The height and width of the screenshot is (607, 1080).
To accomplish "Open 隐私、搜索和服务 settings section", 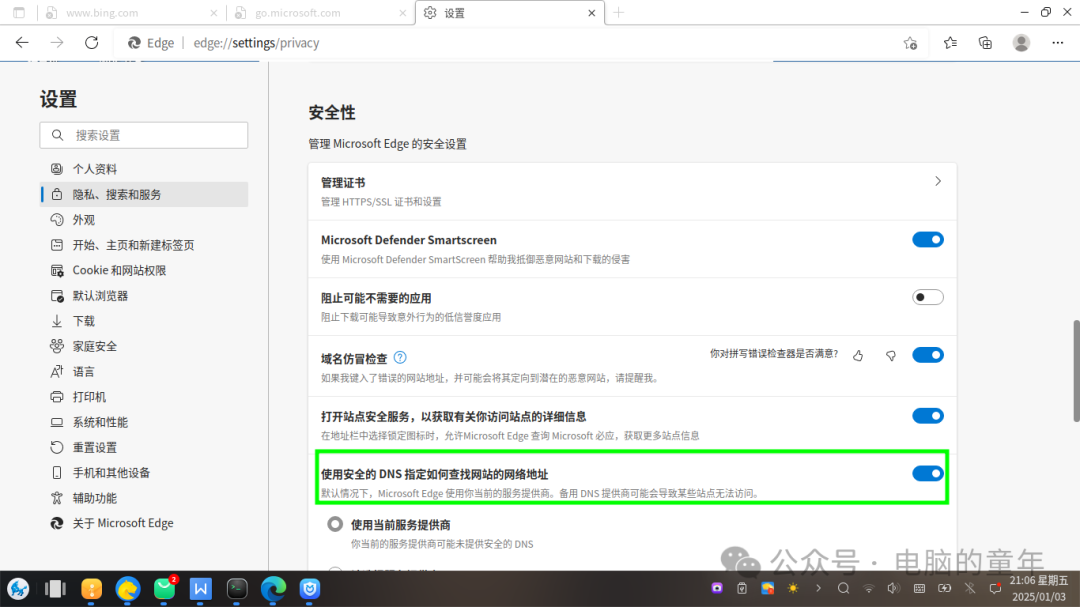I will (x=144, y=194).
